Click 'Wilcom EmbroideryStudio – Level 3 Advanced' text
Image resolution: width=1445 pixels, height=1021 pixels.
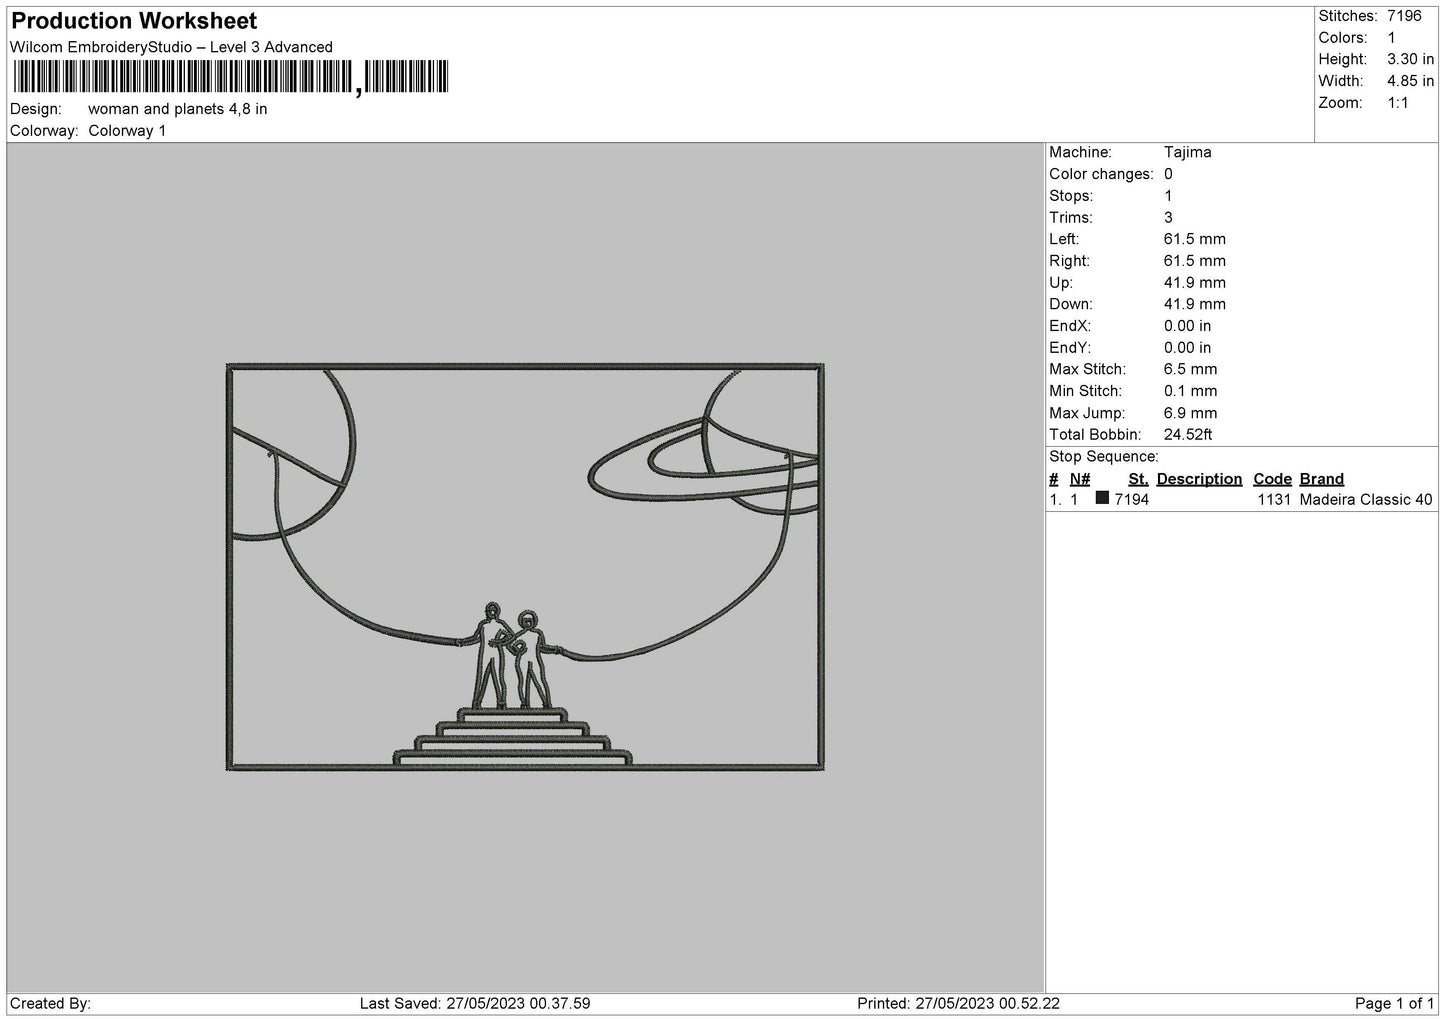171,47
